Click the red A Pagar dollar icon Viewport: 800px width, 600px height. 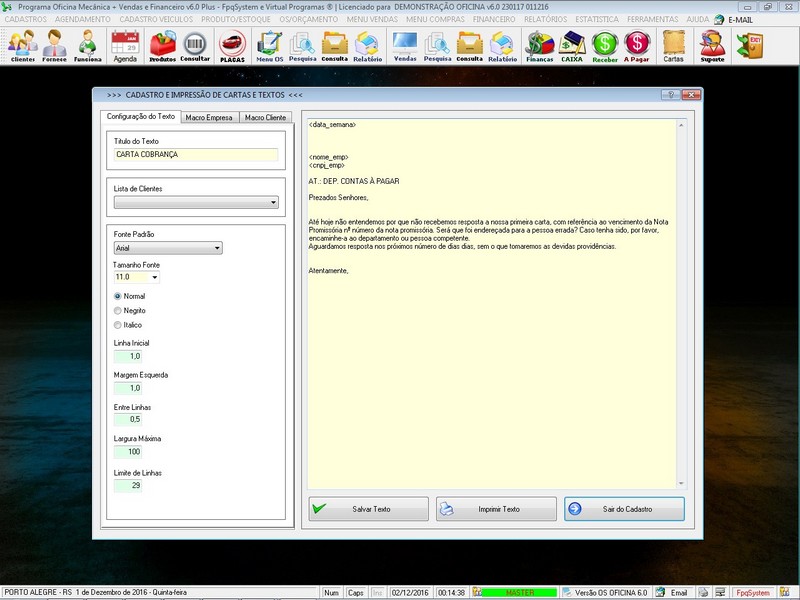tap(637, 46)
